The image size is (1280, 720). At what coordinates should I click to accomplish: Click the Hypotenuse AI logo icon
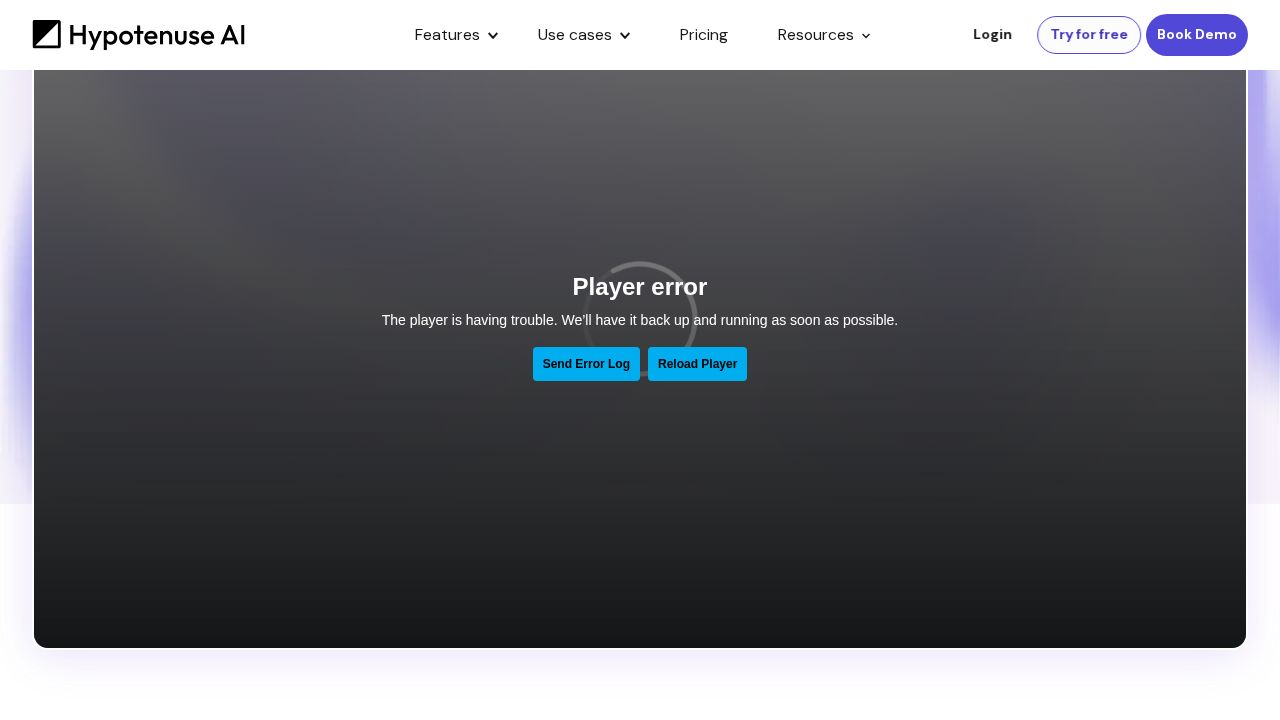pyautogui.click(x=47, y=35)
